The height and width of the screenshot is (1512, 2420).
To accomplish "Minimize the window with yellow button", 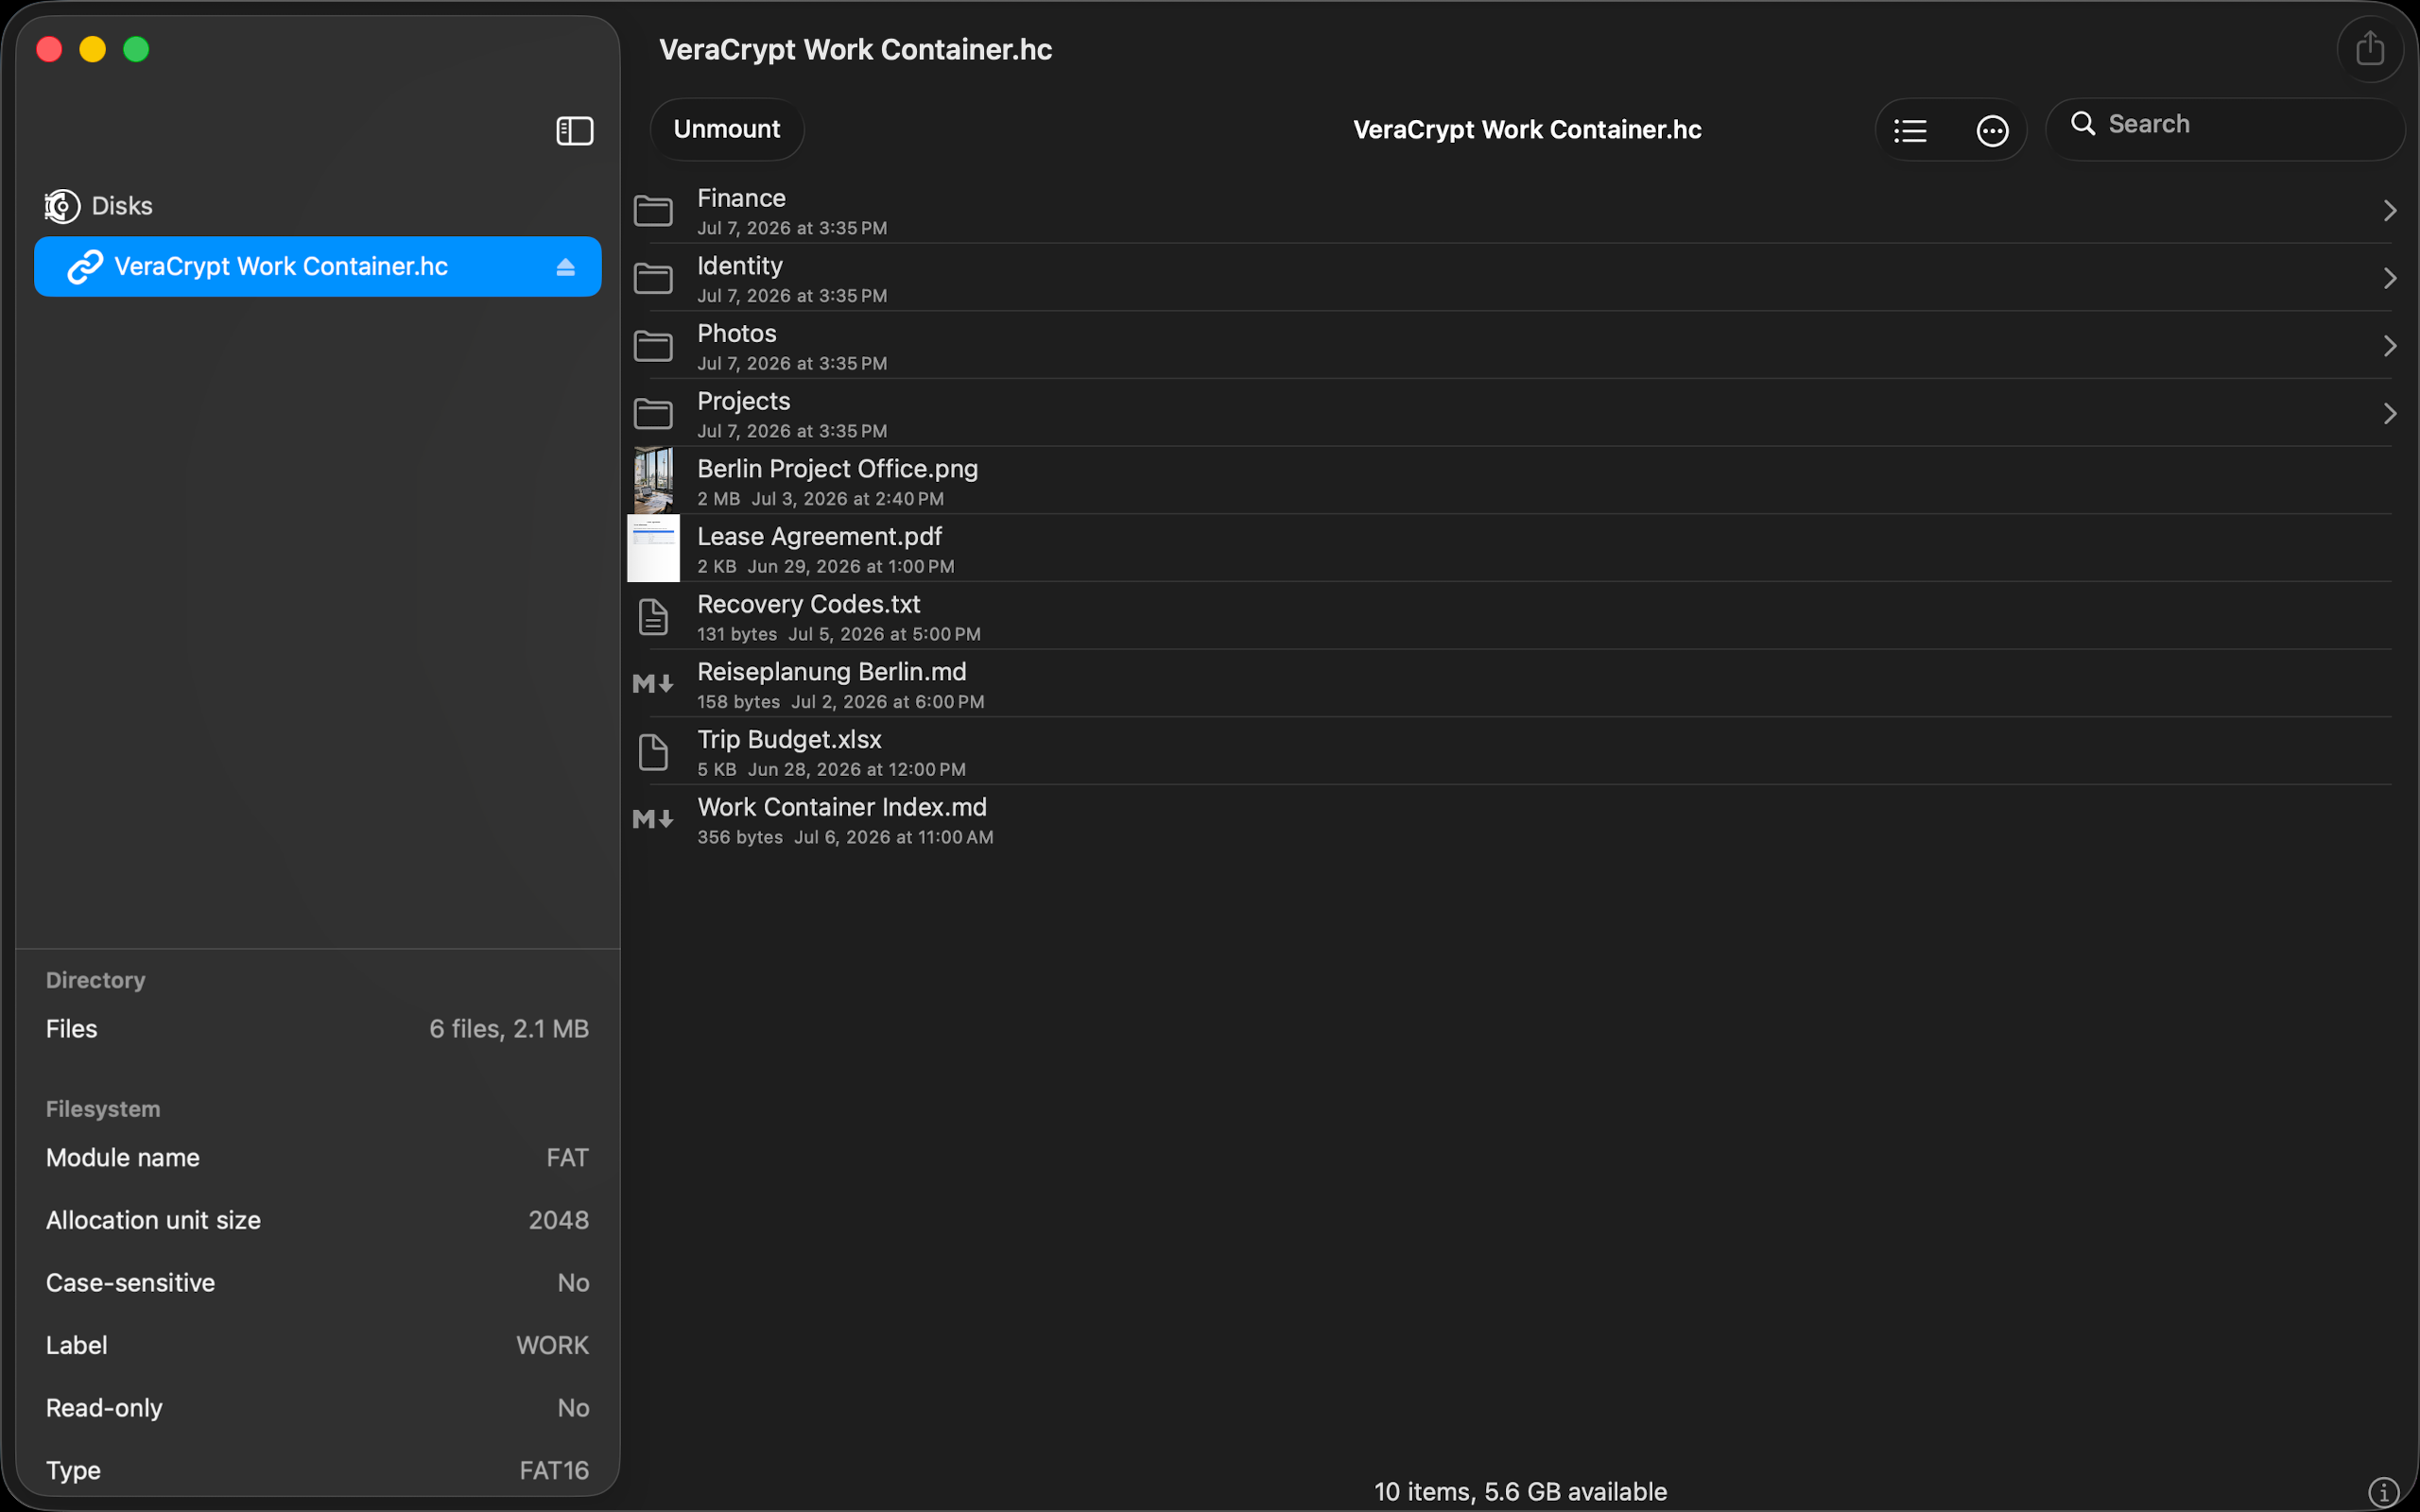I will (x=93, y=49).
